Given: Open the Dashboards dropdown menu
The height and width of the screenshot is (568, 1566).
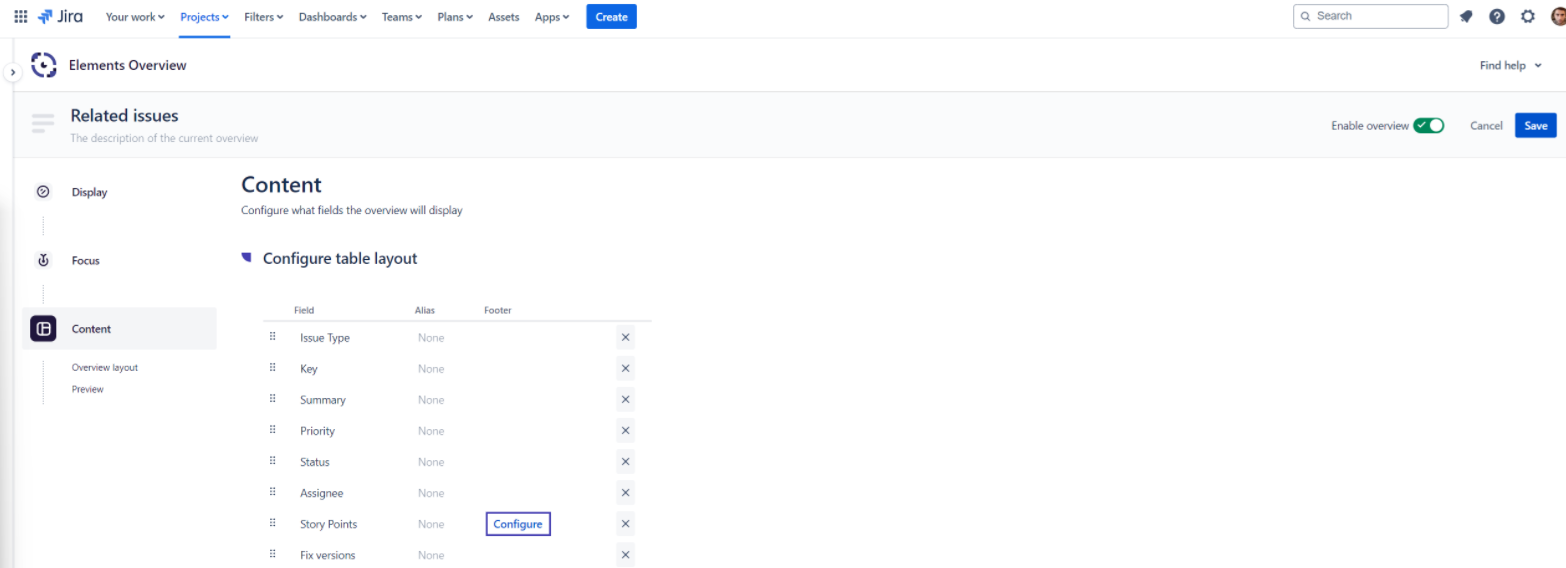Looking at the screenshot, I should click(332, 17).
